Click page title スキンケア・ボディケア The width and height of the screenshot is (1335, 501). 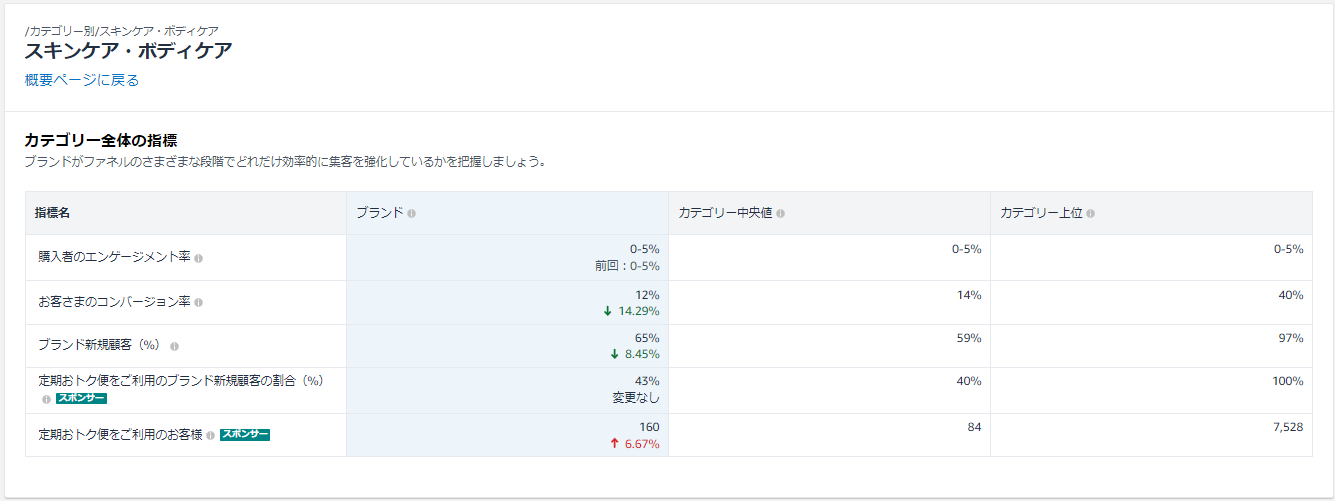[129, 51]
